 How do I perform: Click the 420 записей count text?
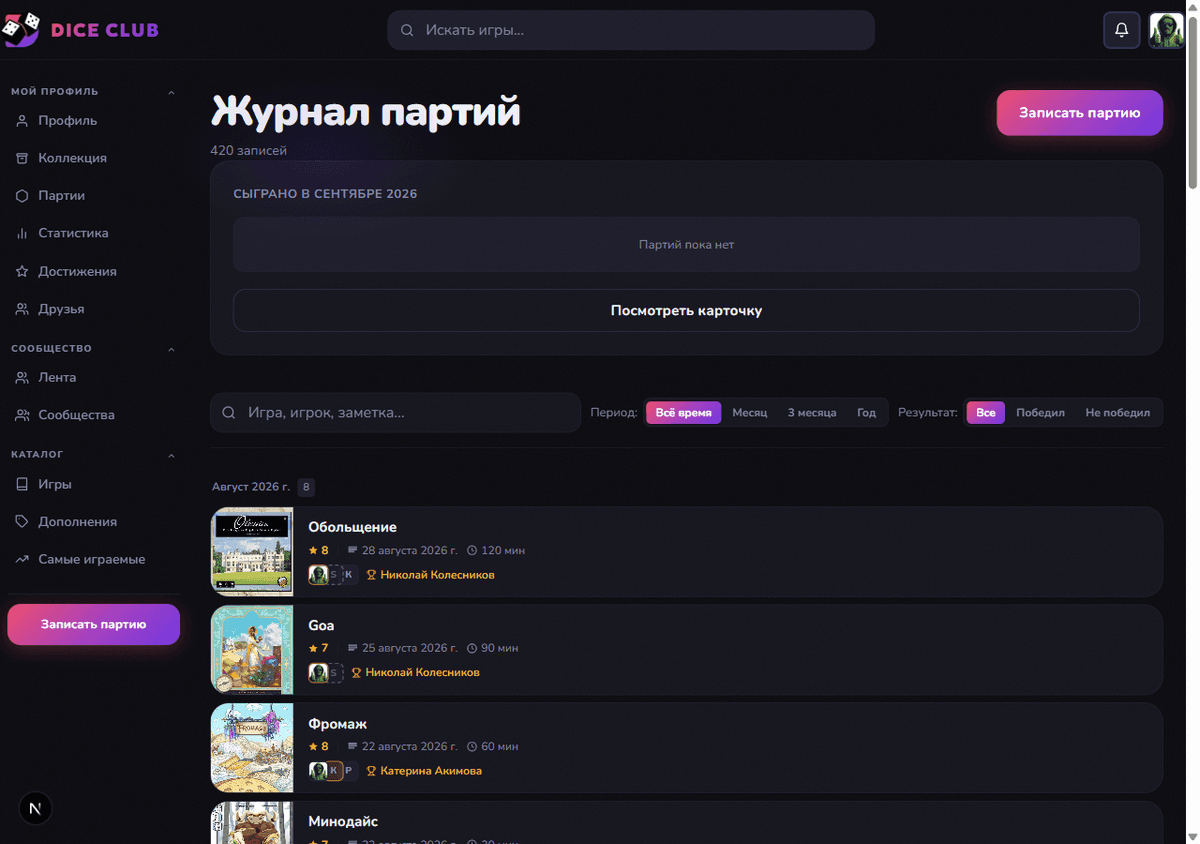[x=249, y=151]
